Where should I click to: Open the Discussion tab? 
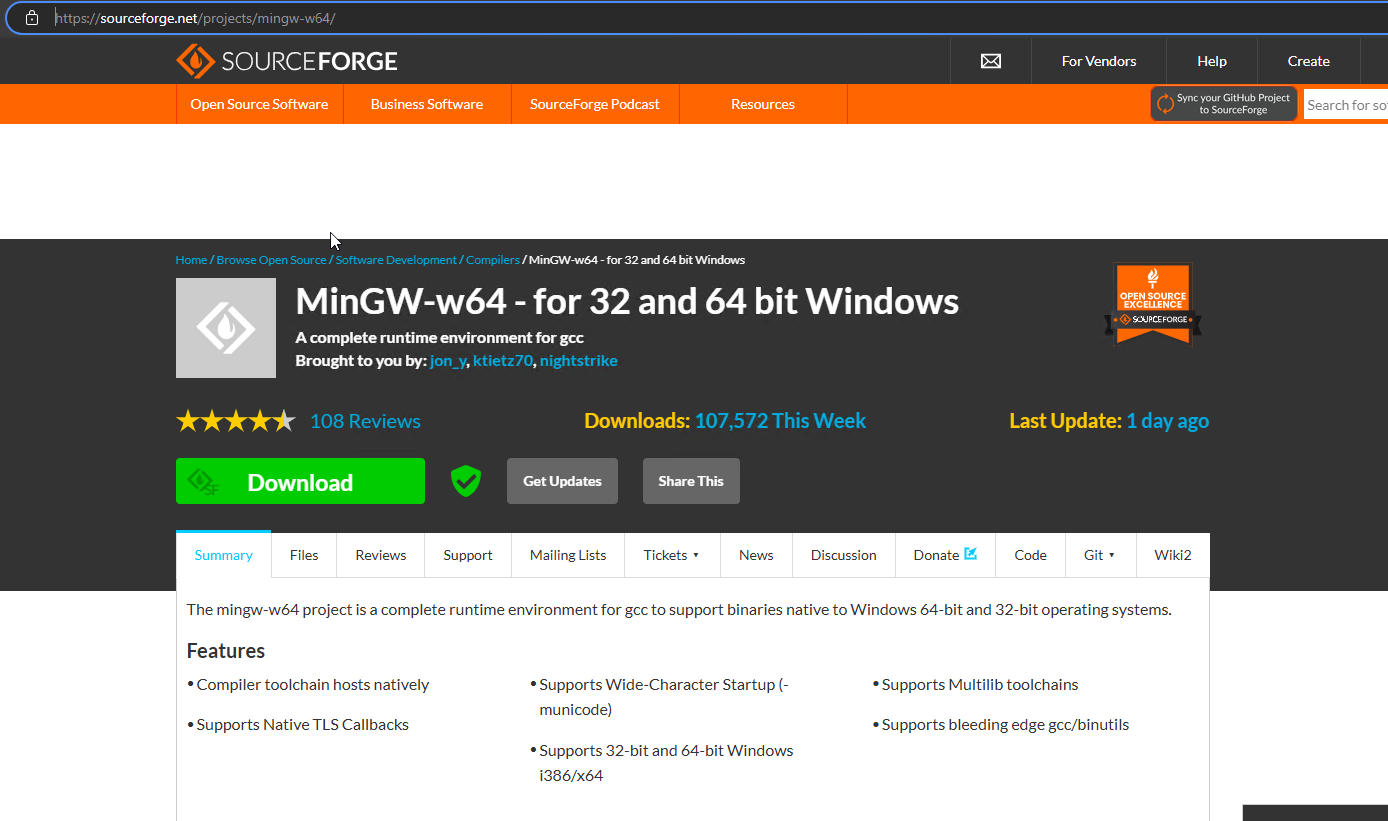pyautogui.click(x=844, y=555)
